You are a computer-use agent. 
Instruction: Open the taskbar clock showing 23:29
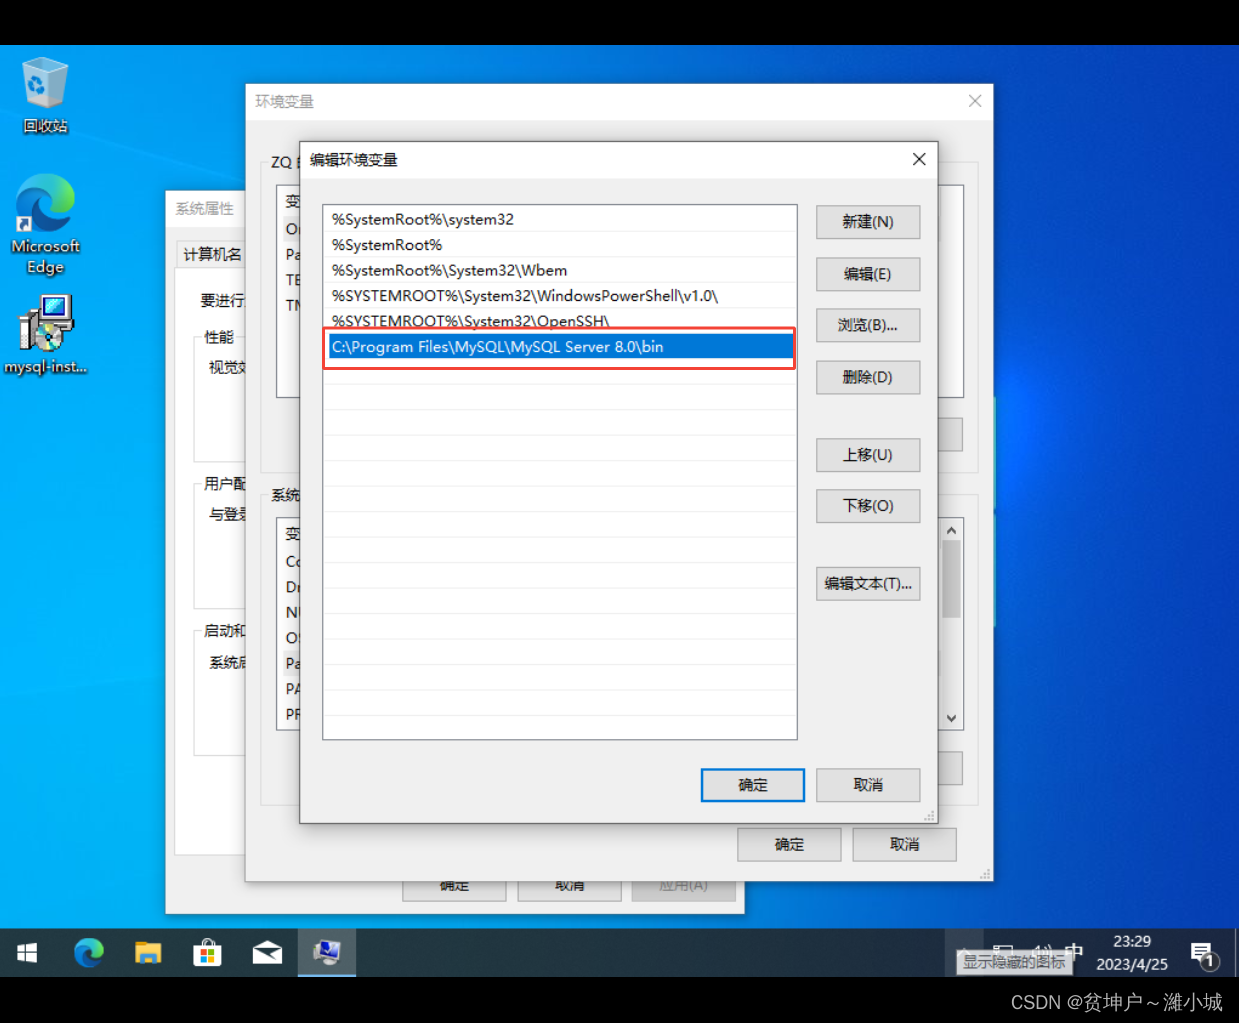point(1131,953)
